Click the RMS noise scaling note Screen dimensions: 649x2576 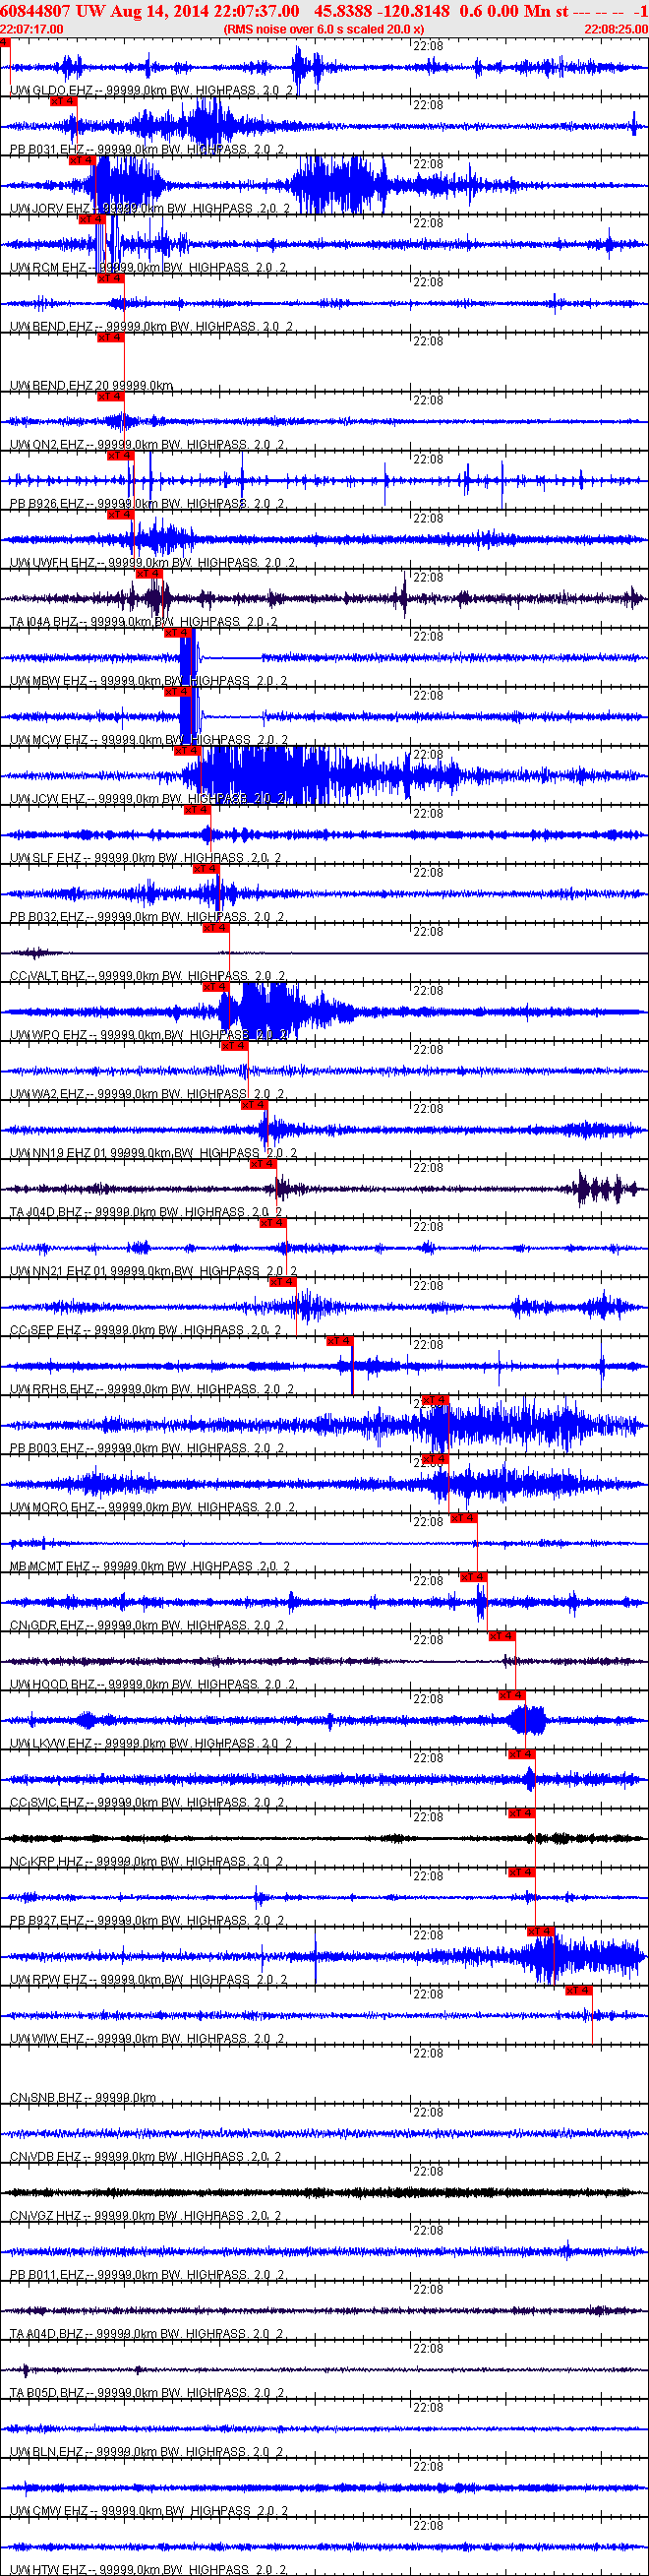324,29
